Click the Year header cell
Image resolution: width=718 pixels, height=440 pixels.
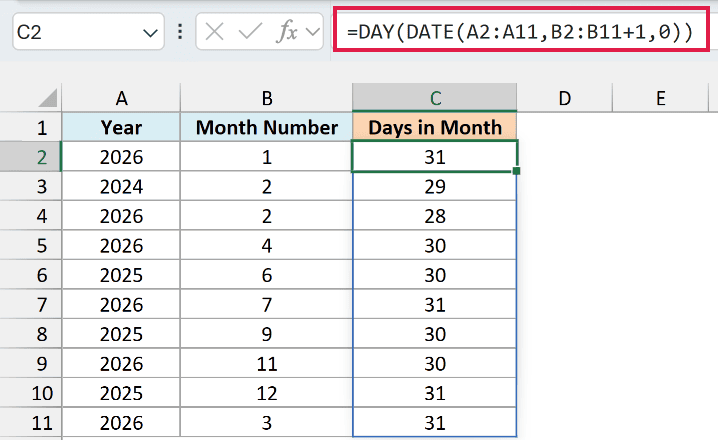(121, 127)
